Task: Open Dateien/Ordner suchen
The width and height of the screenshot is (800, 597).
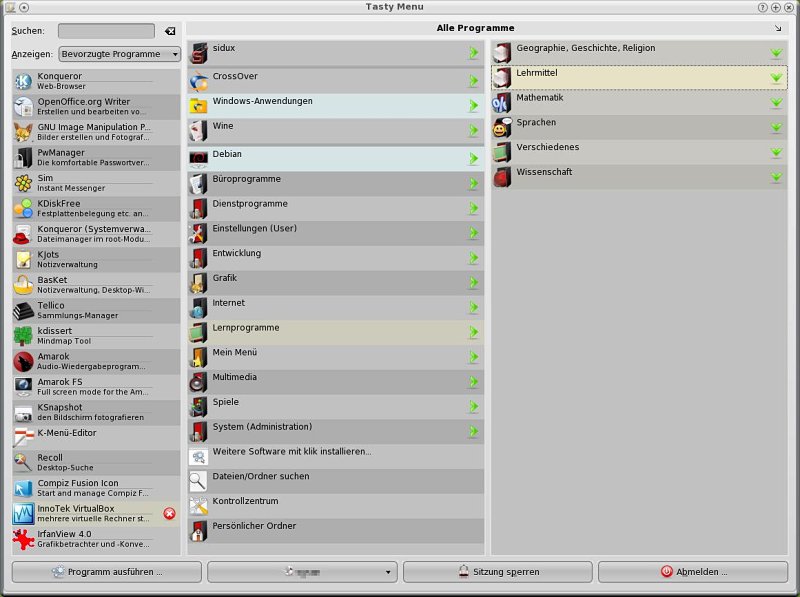Action: 336,481
